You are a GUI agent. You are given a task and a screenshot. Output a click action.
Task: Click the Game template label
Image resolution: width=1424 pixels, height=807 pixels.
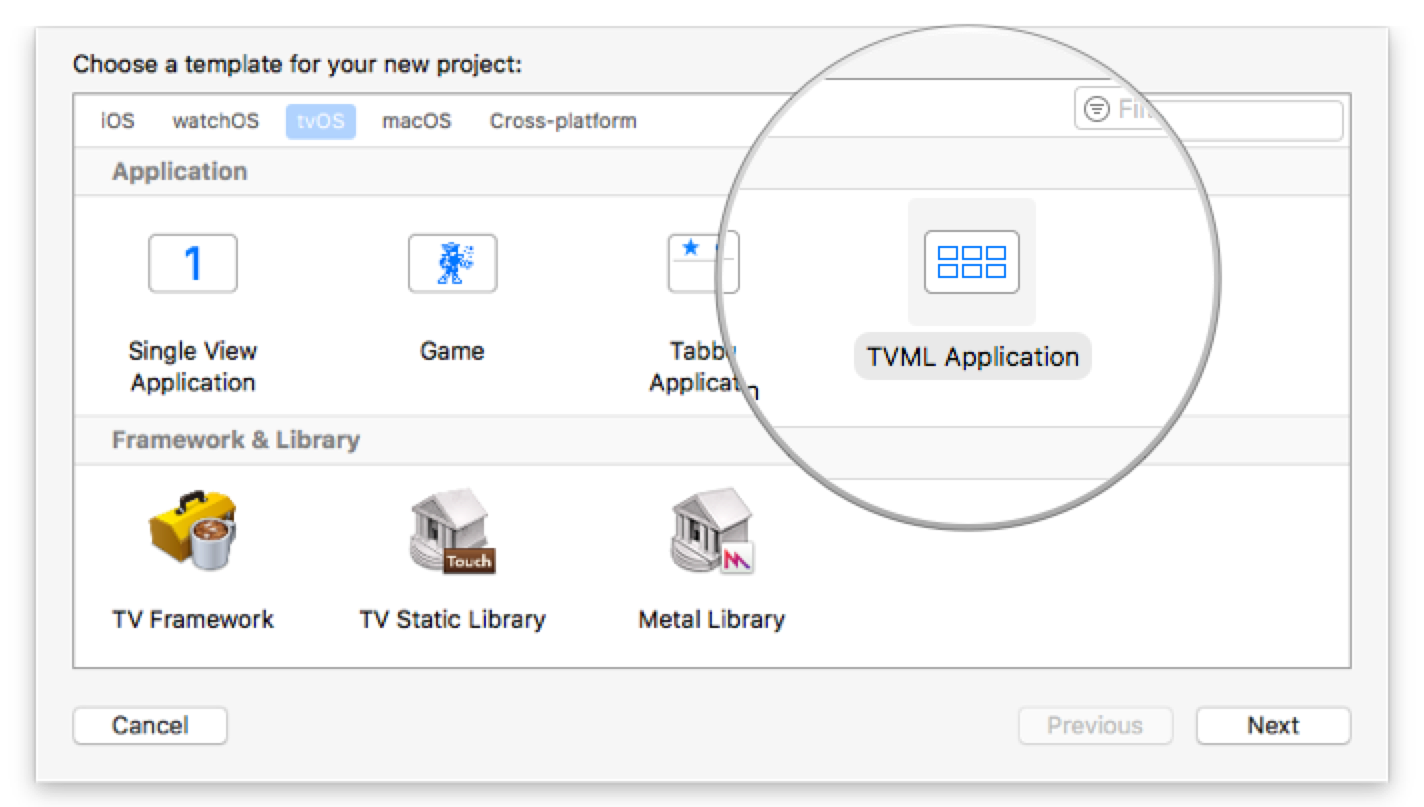pyautogui.click(x=452, y=351)
